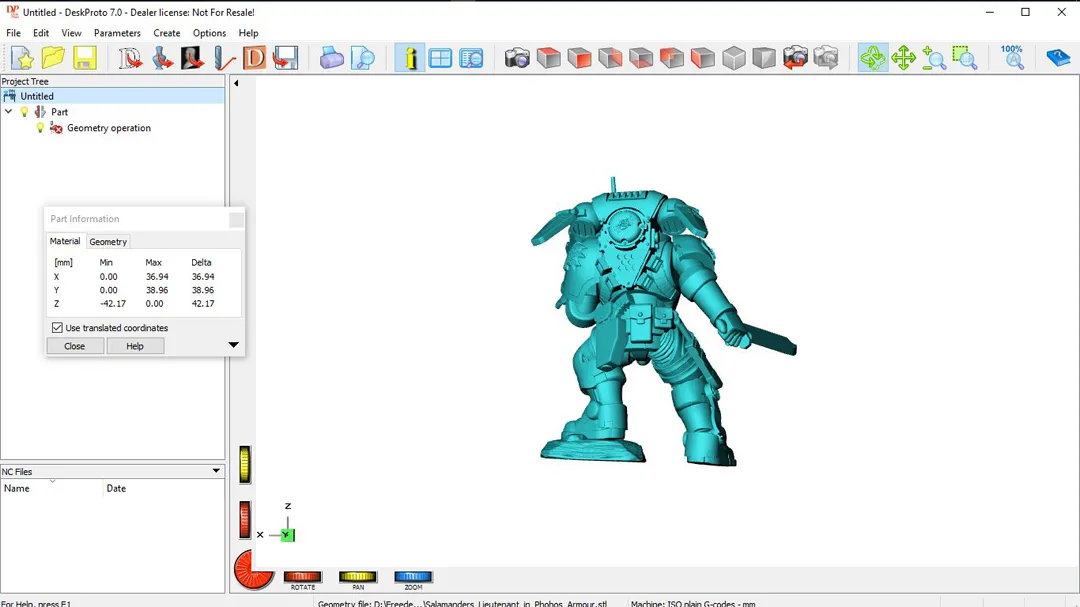Click the Y Delta value "38.96"
The width and height of the screenshot is (1080, 607).
[202, 290]
